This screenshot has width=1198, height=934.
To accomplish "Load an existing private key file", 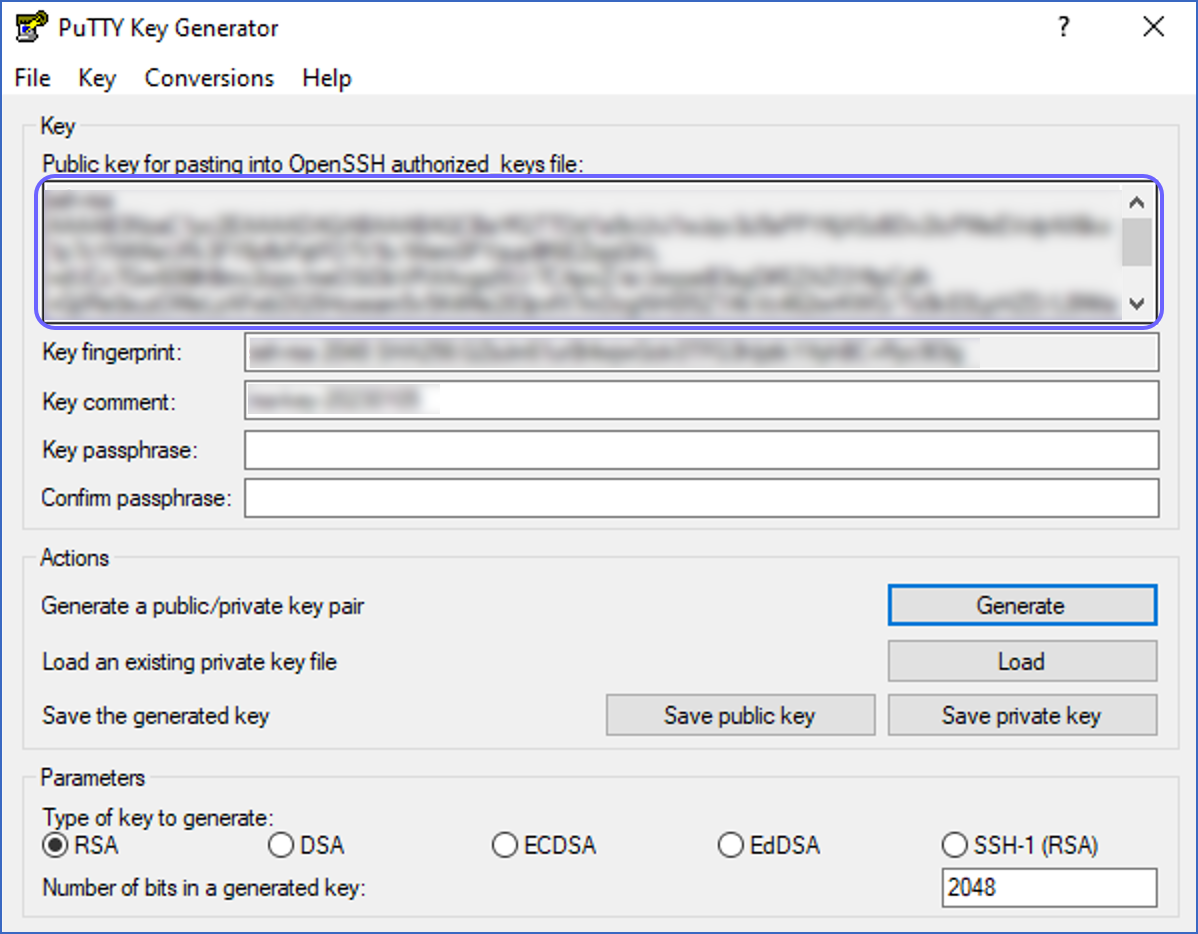I will 1021,661.
